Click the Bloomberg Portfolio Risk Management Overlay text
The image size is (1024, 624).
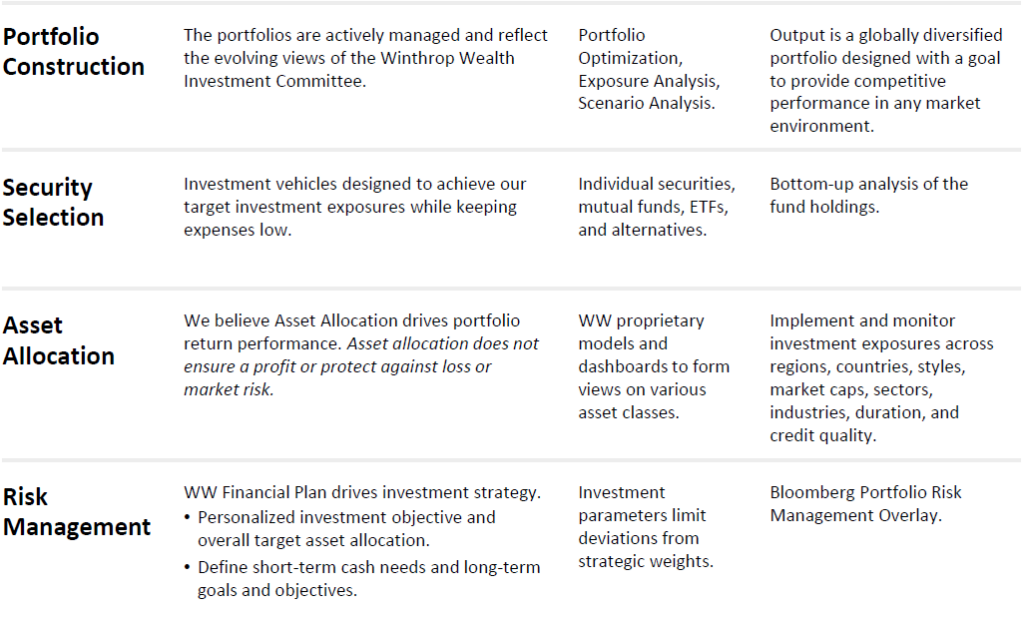[865, 504]
